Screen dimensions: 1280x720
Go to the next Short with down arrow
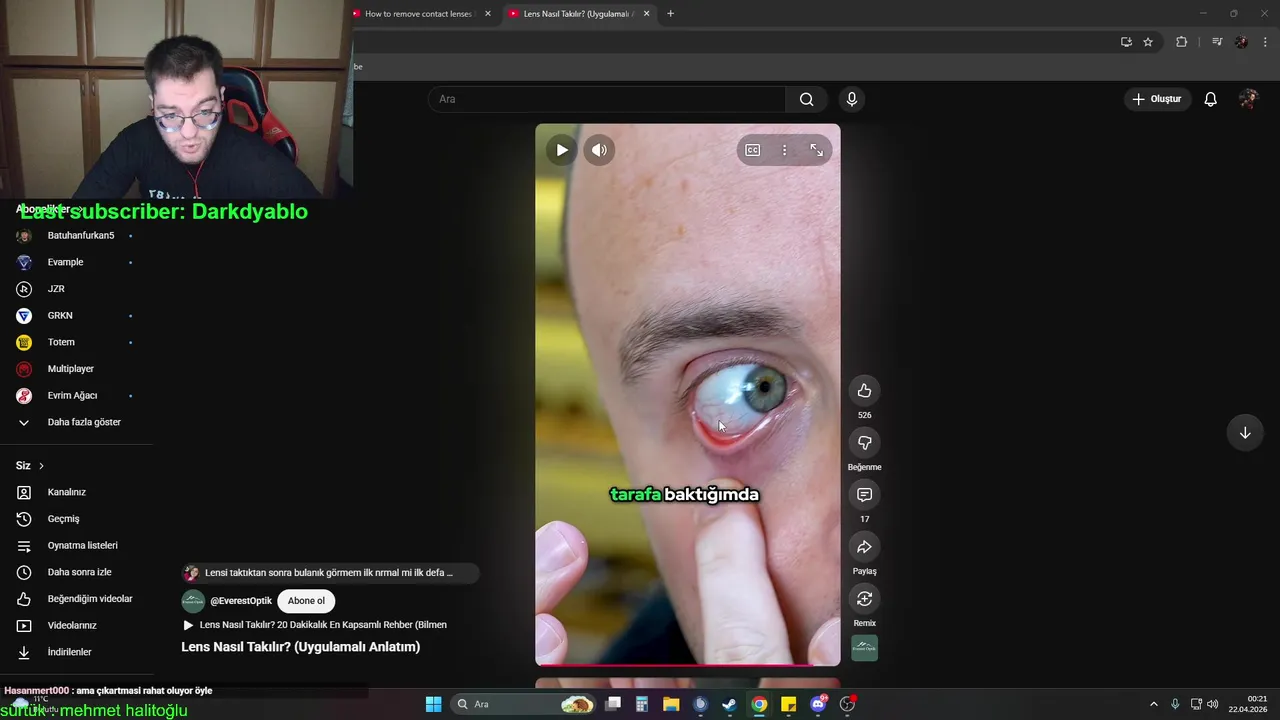tap(1245, 433)
